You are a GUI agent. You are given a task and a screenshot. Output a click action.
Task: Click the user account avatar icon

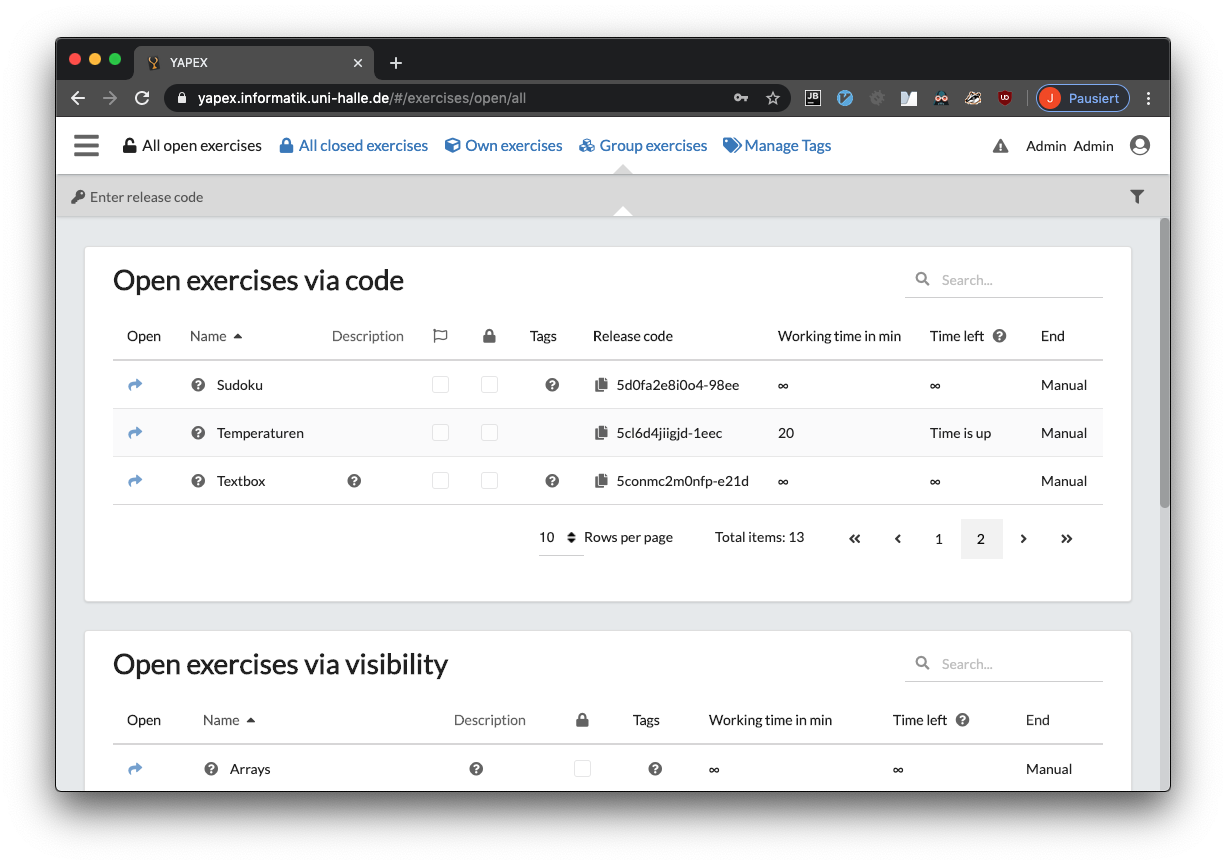[1140, 145]
